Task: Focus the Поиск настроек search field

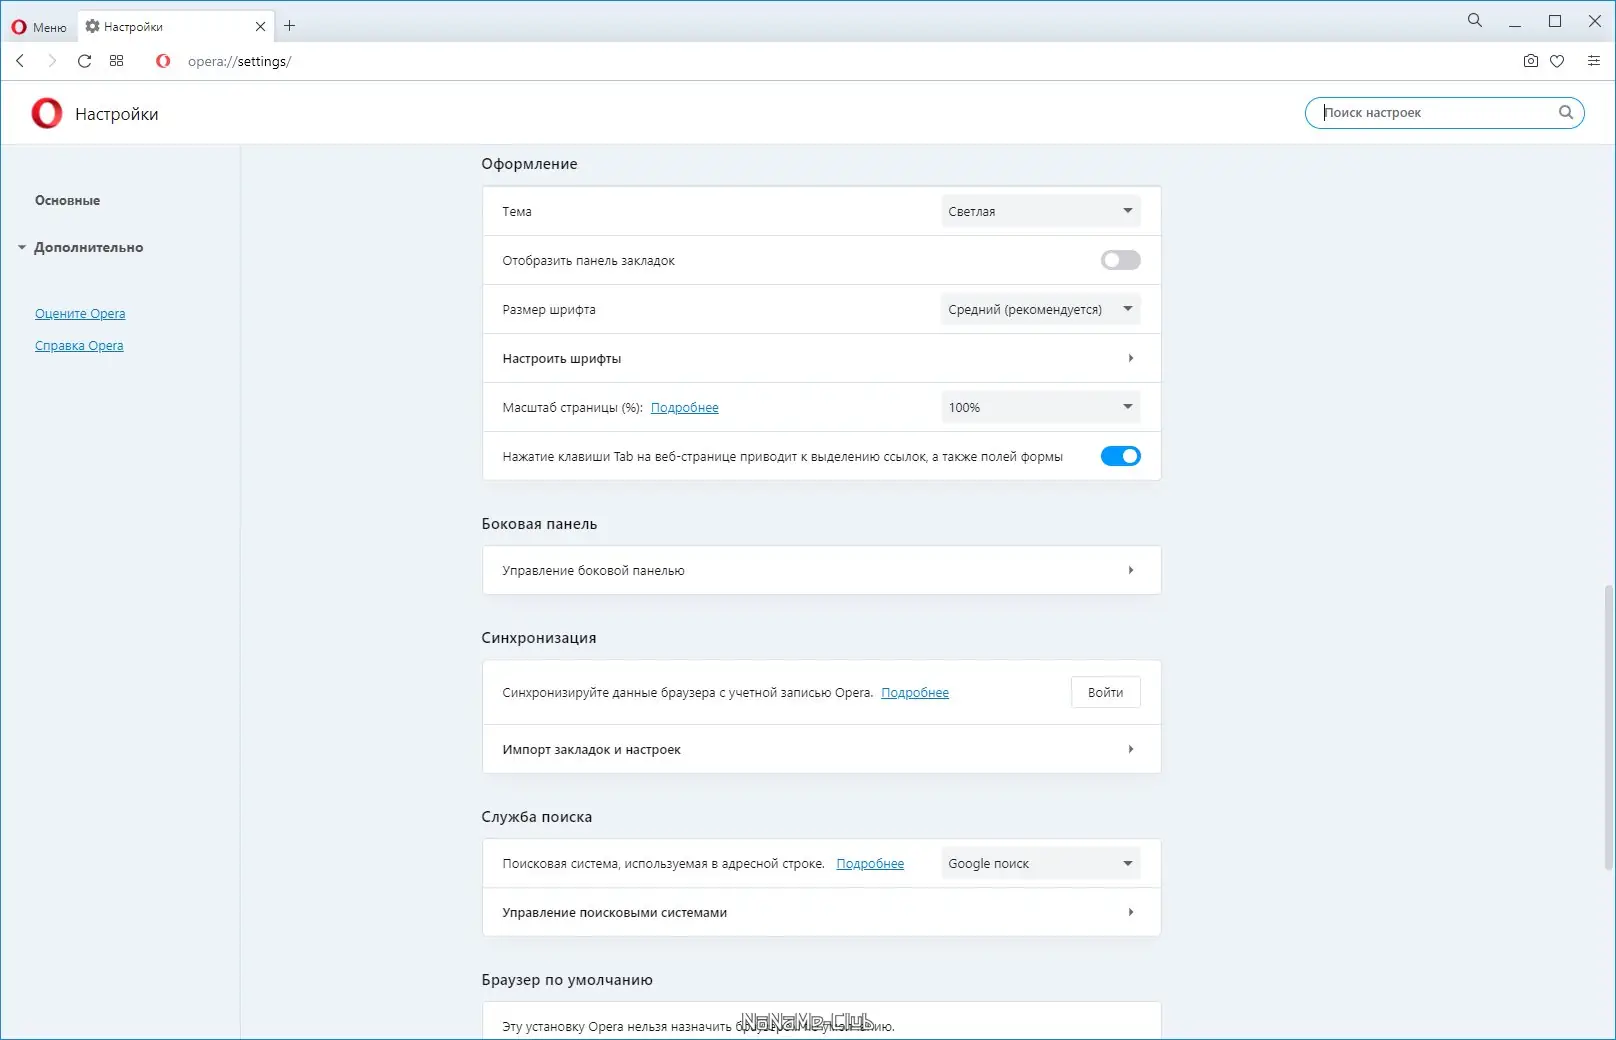Action: click(1435, 113)
